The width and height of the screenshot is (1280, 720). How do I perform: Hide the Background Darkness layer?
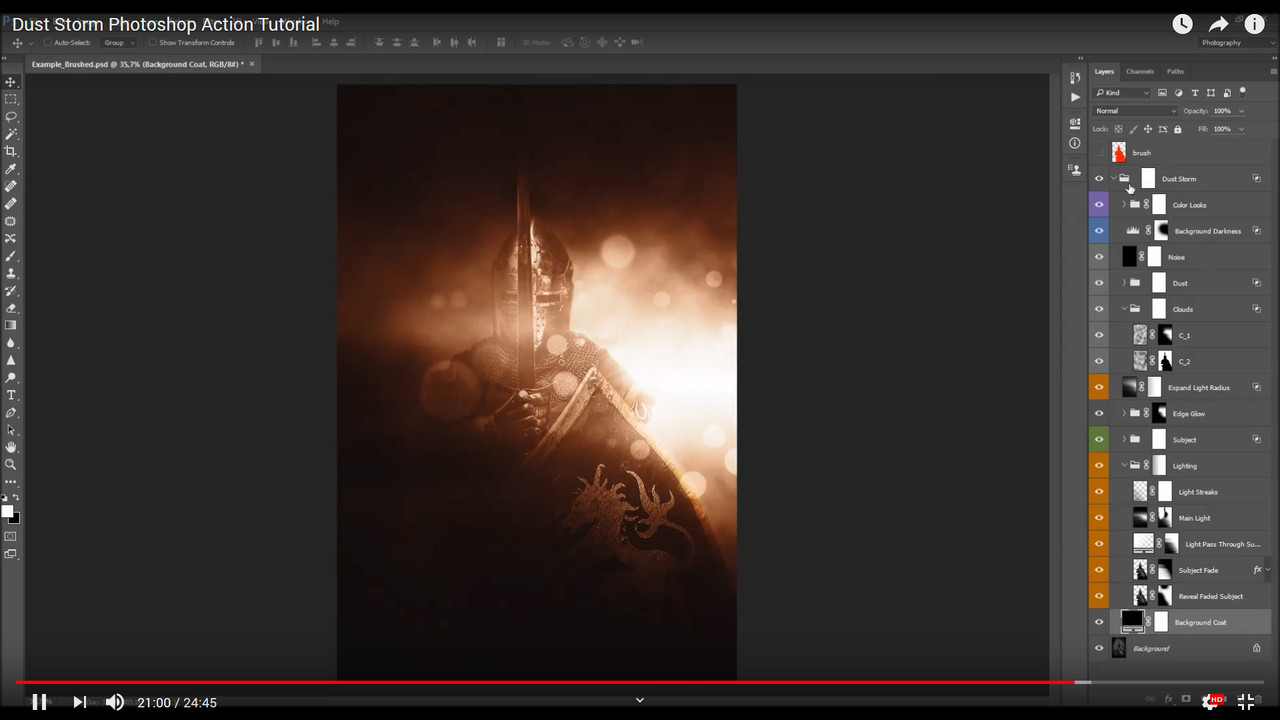[1099, 231]
